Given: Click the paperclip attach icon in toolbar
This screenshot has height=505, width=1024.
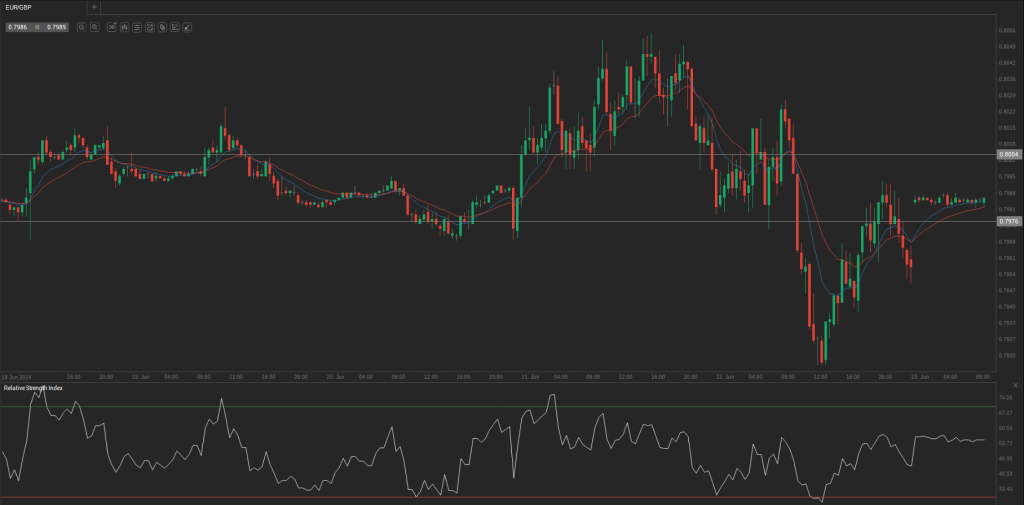Looking at the screenshot, I should [x=162, y=27].
